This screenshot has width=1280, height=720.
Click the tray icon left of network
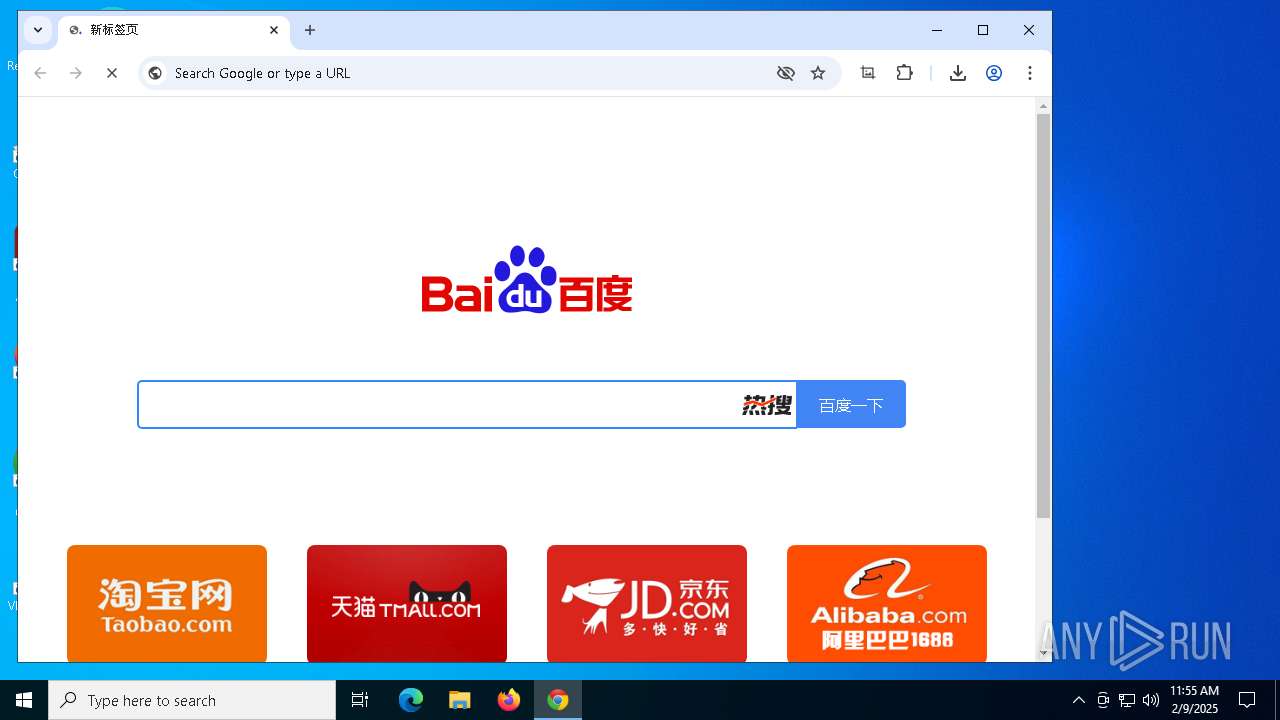click(x=1103, y=700)
